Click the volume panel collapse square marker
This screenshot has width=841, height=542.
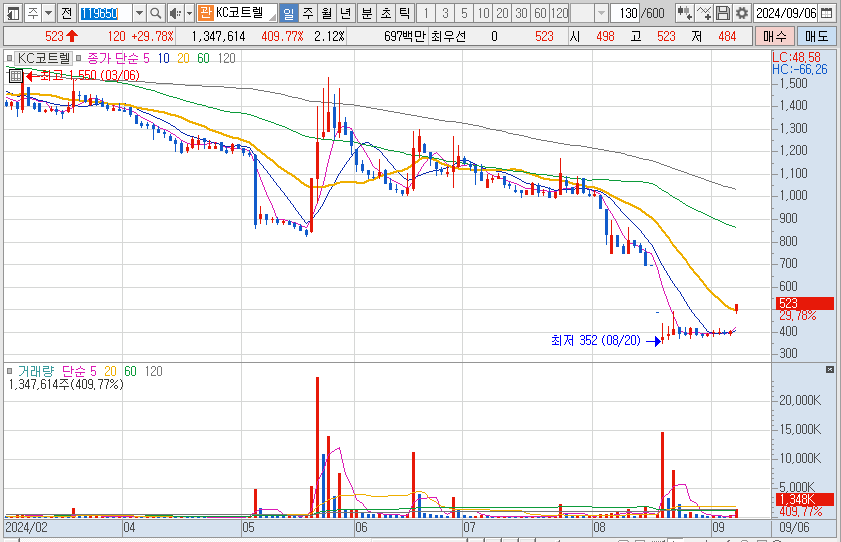pyautogui.click(x=9, y=371)
